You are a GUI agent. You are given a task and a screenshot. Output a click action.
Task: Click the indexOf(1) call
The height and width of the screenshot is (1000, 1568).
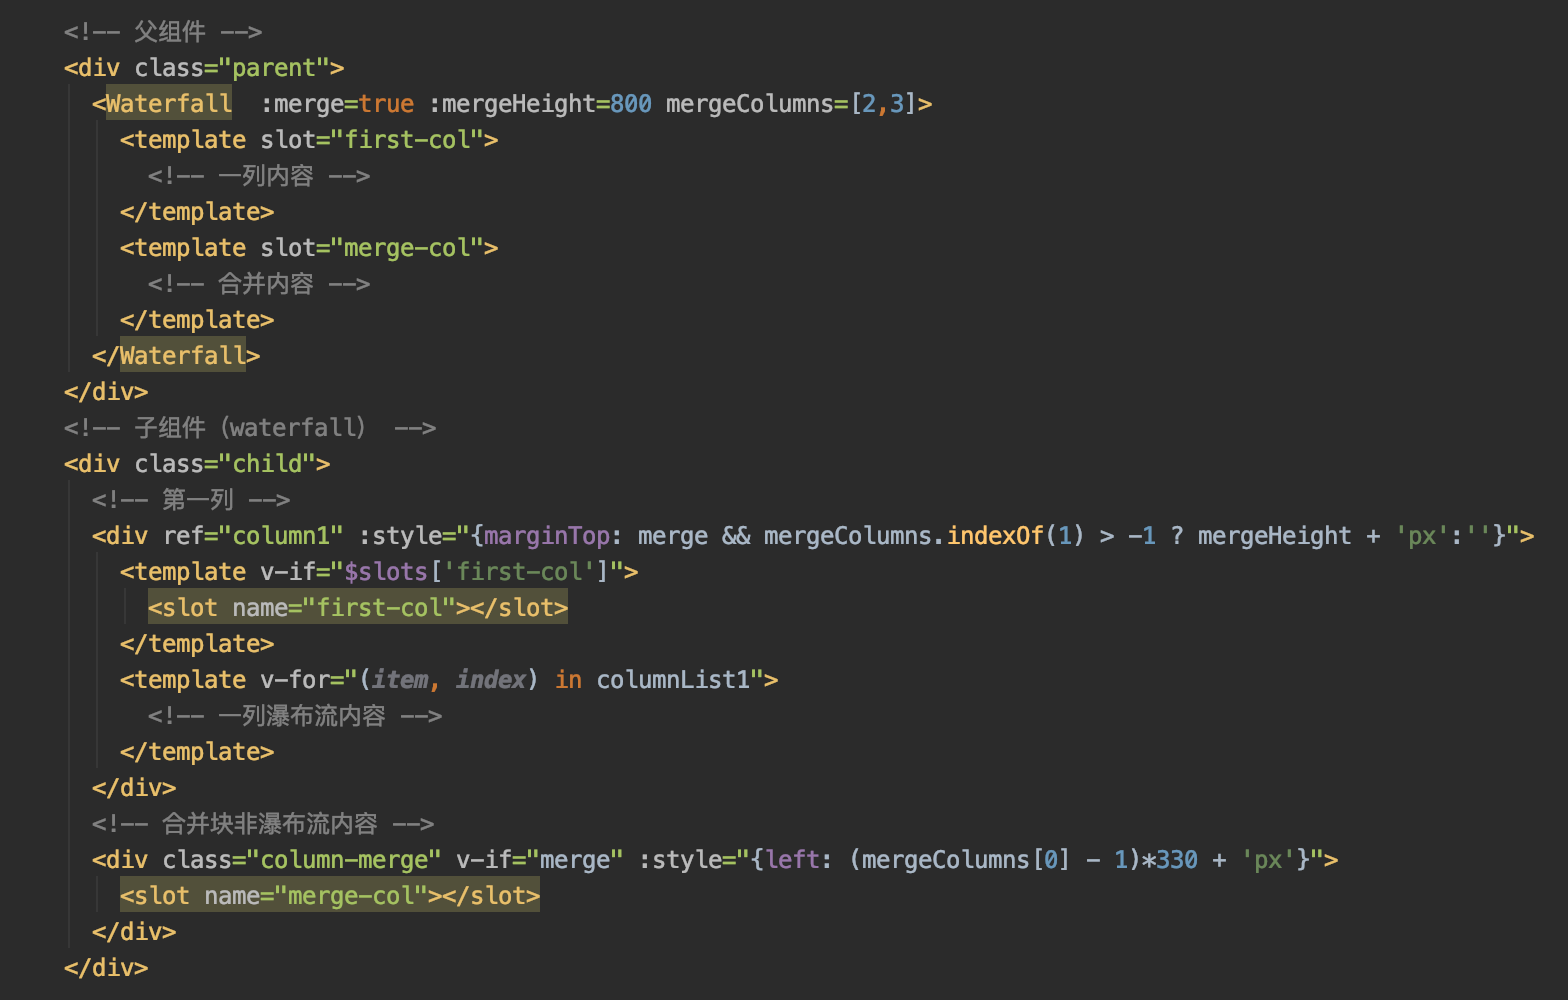[1016, 536]
